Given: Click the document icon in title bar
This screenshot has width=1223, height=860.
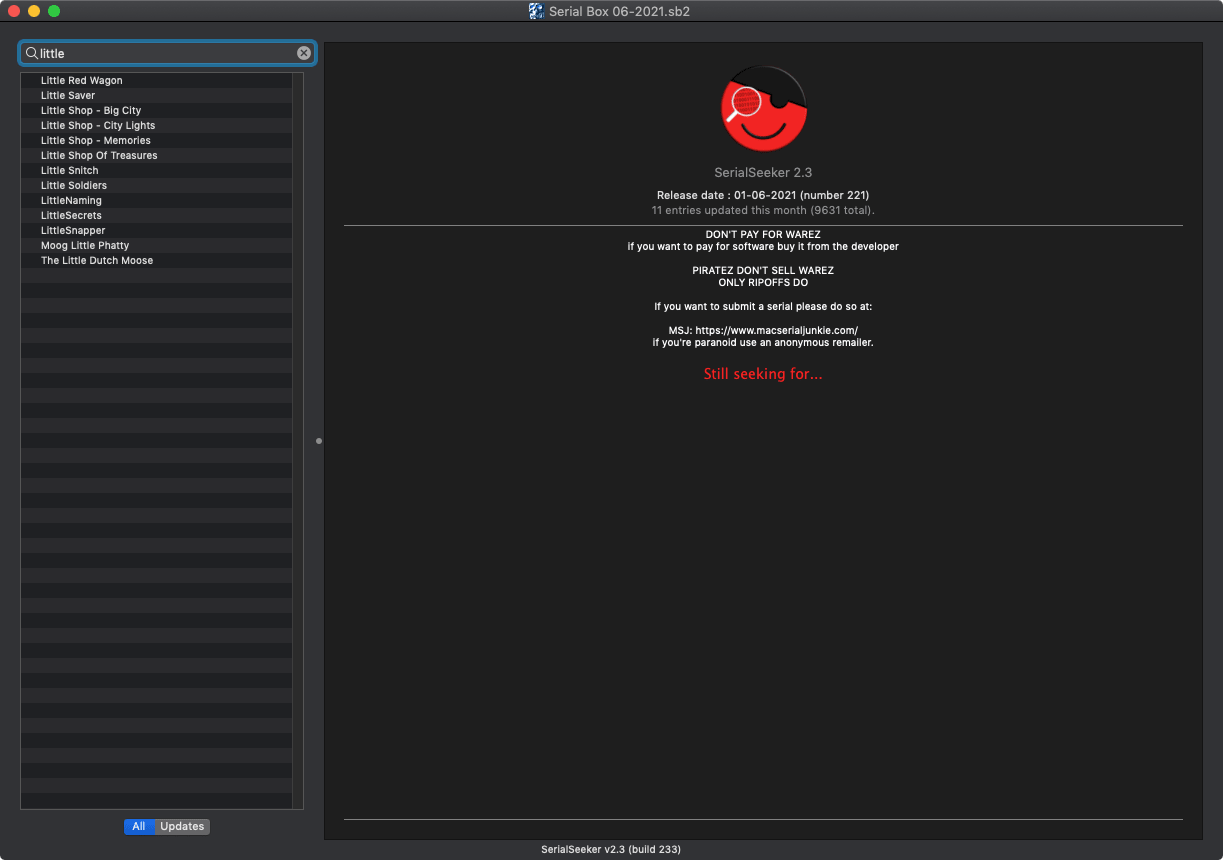Looking at the screenshot, I should (x=536, y=11).
